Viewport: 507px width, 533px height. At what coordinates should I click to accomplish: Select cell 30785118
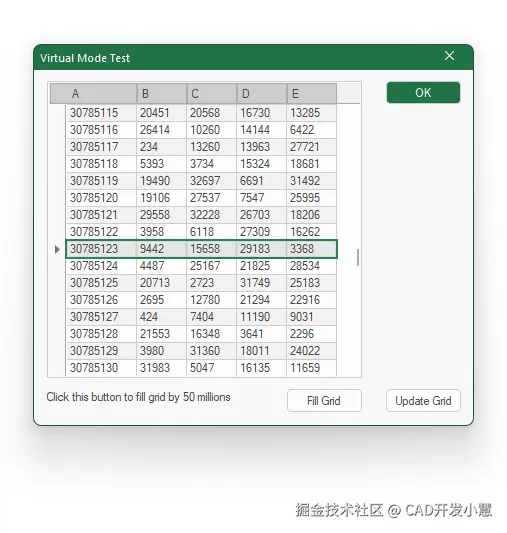[x=101, y=164]
